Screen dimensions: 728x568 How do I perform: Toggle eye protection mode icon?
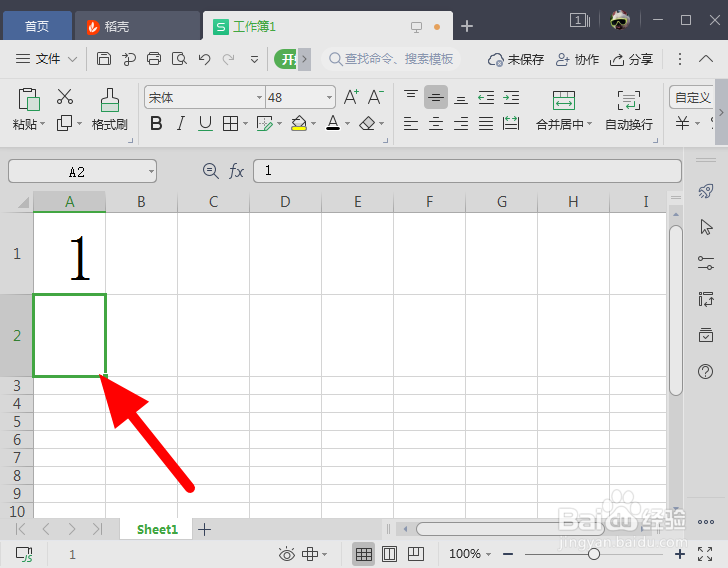(286, 554)
